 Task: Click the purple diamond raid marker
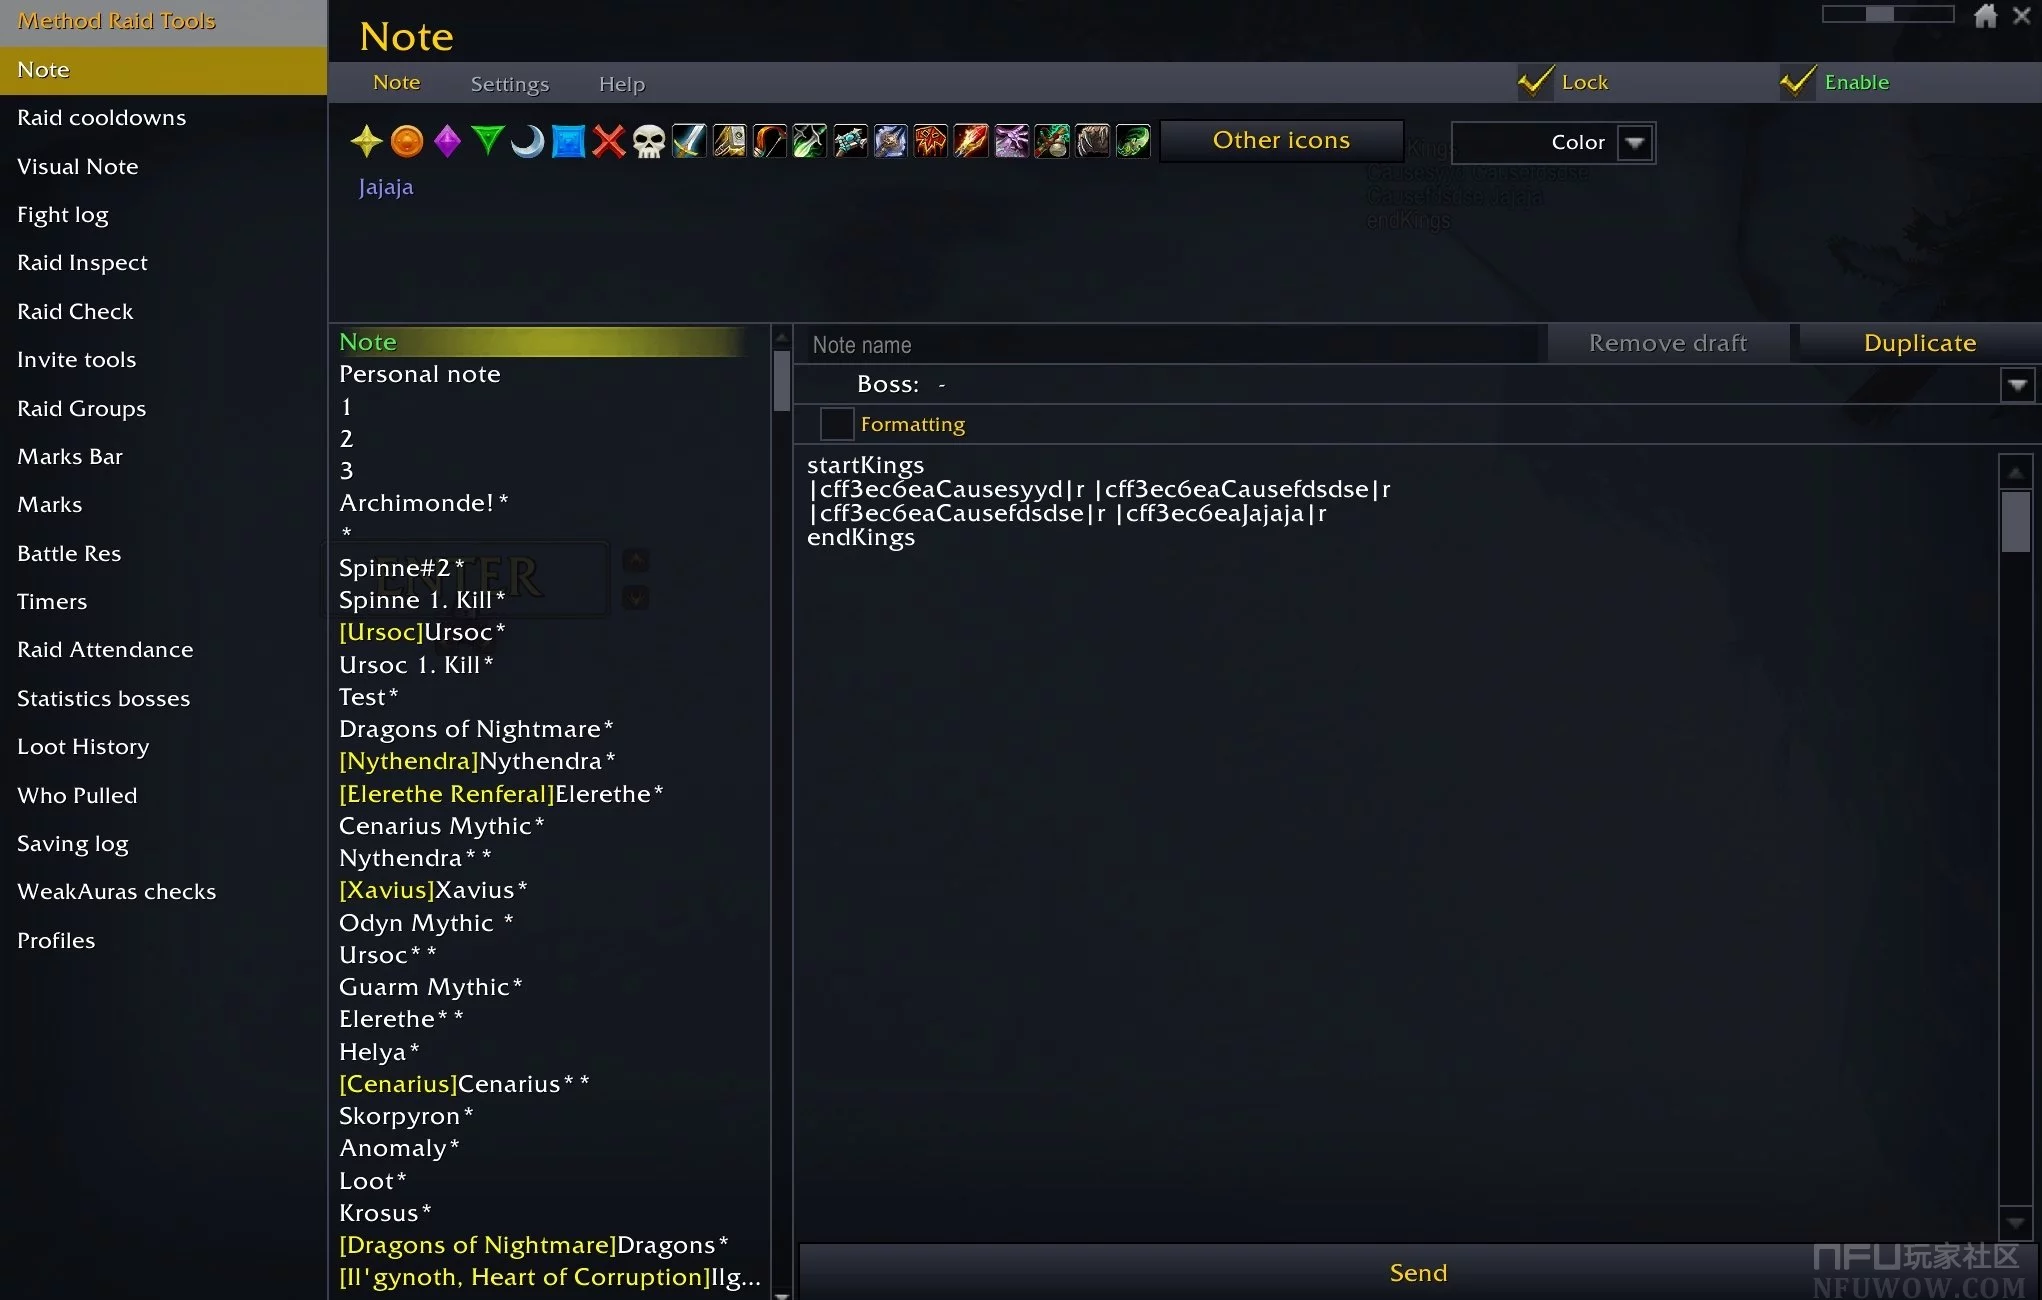click(x=447, y=141)
